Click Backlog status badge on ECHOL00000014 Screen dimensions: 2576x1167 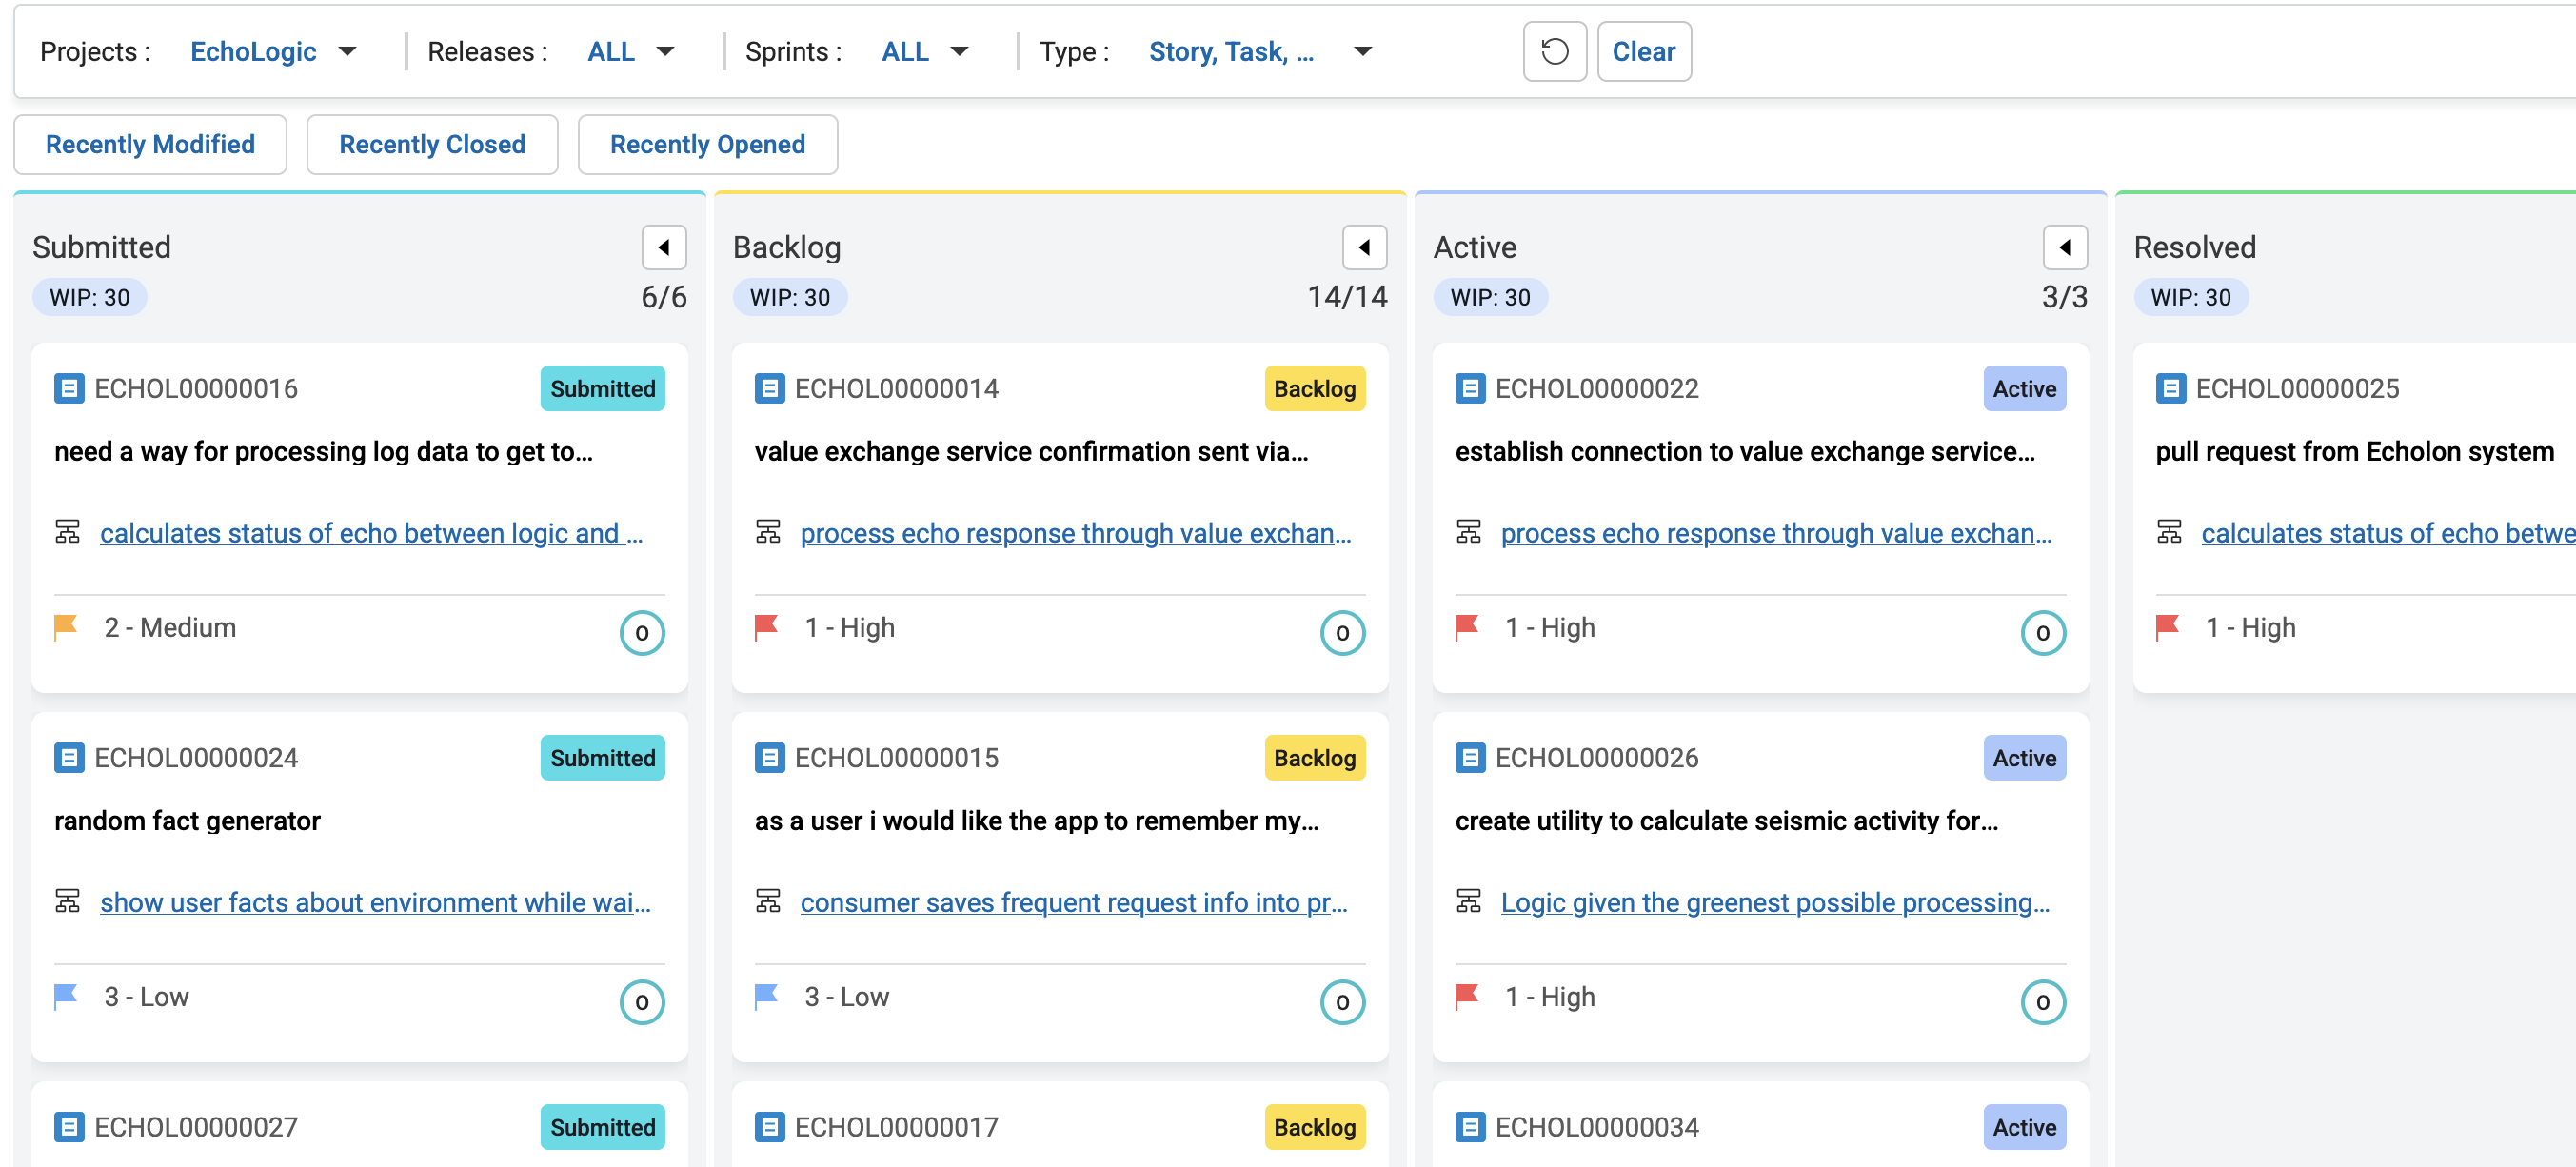pos(1314,388)
